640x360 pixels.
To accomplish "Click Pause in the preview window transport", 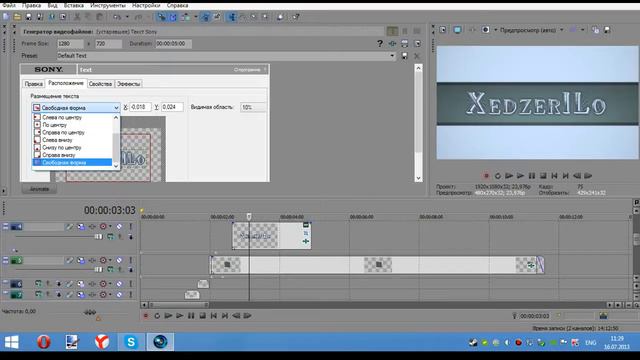I will 531,176.
